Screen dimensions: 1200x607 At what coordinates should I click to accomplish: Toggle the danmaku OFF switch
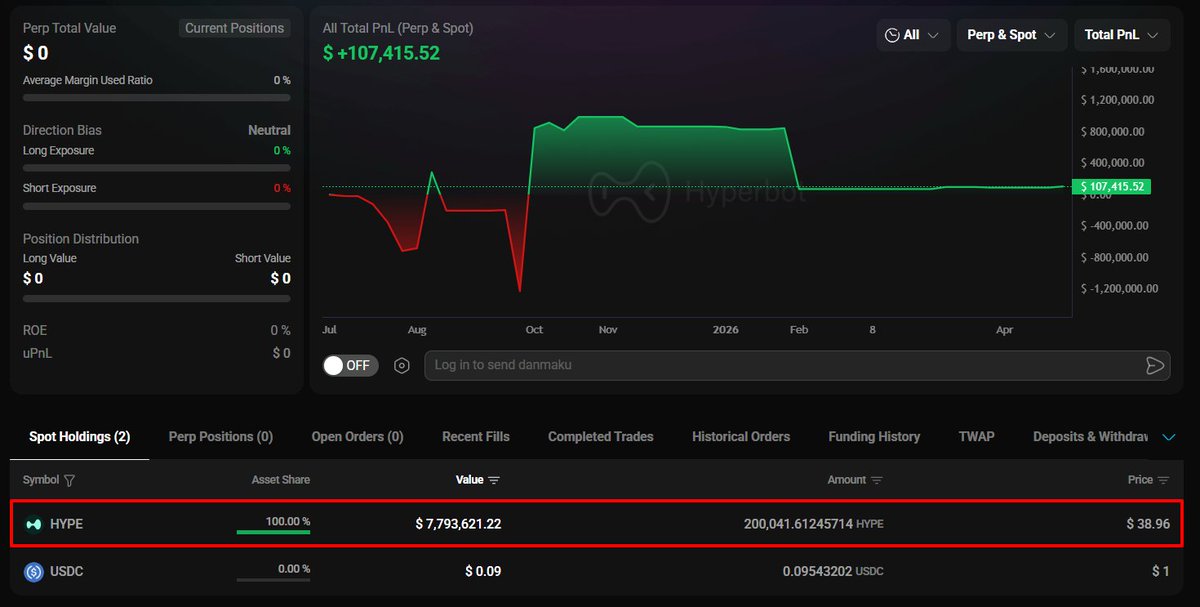click(350, 365)
